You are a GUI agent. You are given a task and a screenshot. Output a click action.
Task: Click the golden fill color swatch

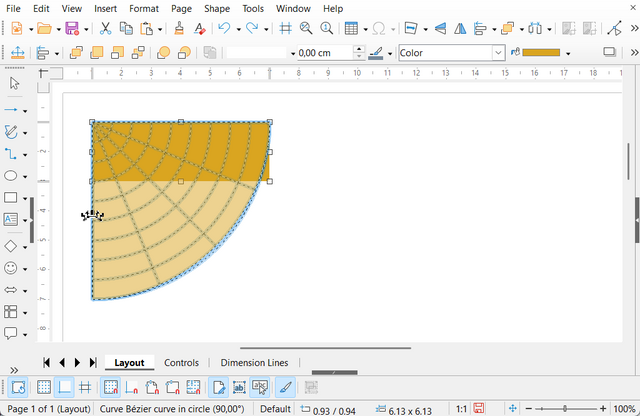pos(541,53)
